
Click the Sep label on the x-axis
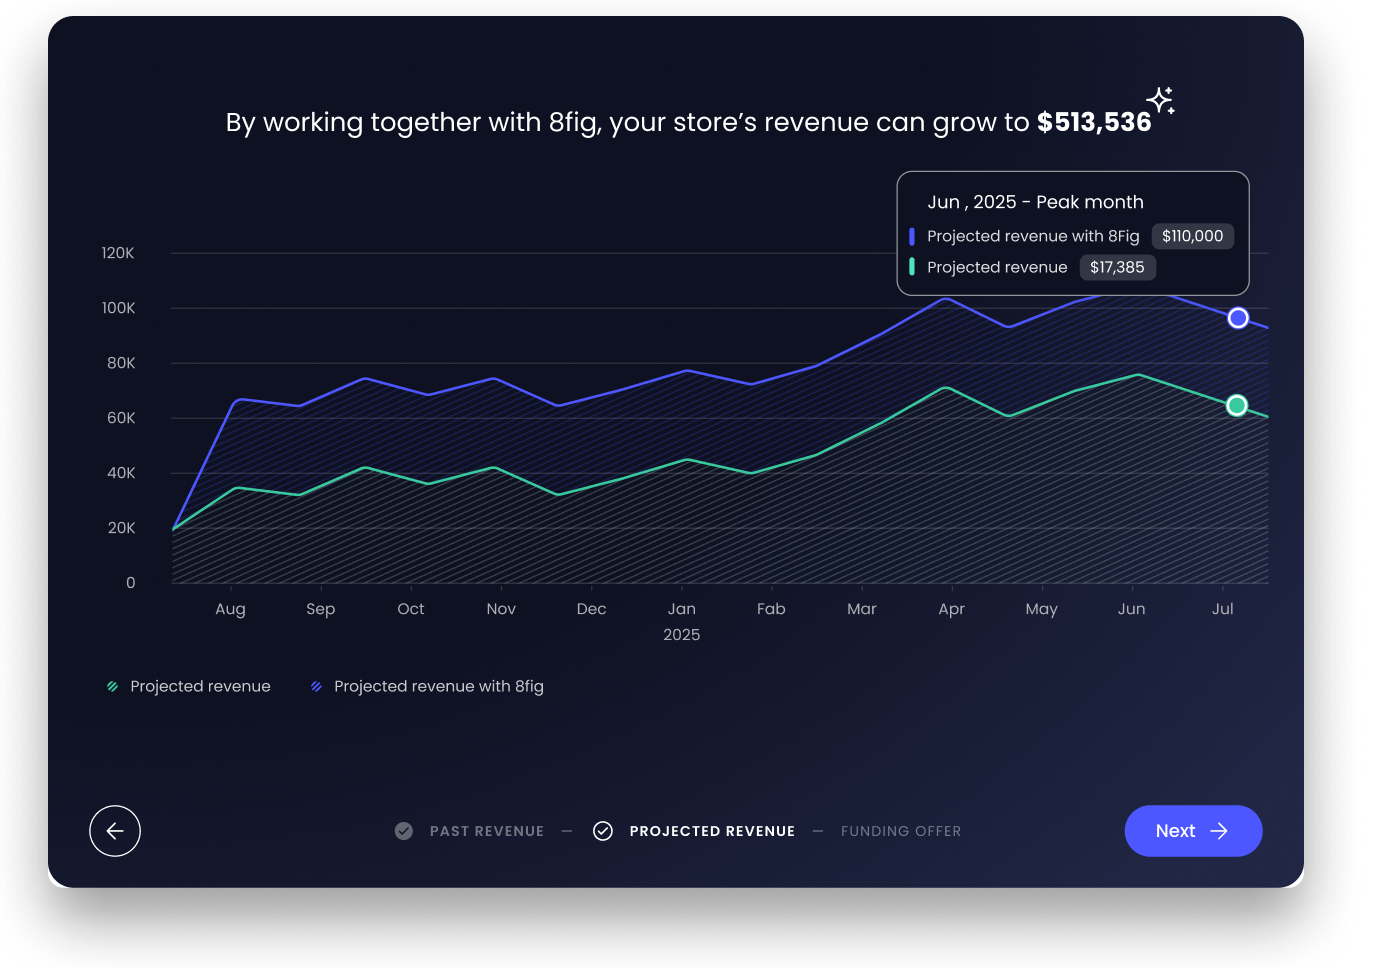[x=321, y=609]
